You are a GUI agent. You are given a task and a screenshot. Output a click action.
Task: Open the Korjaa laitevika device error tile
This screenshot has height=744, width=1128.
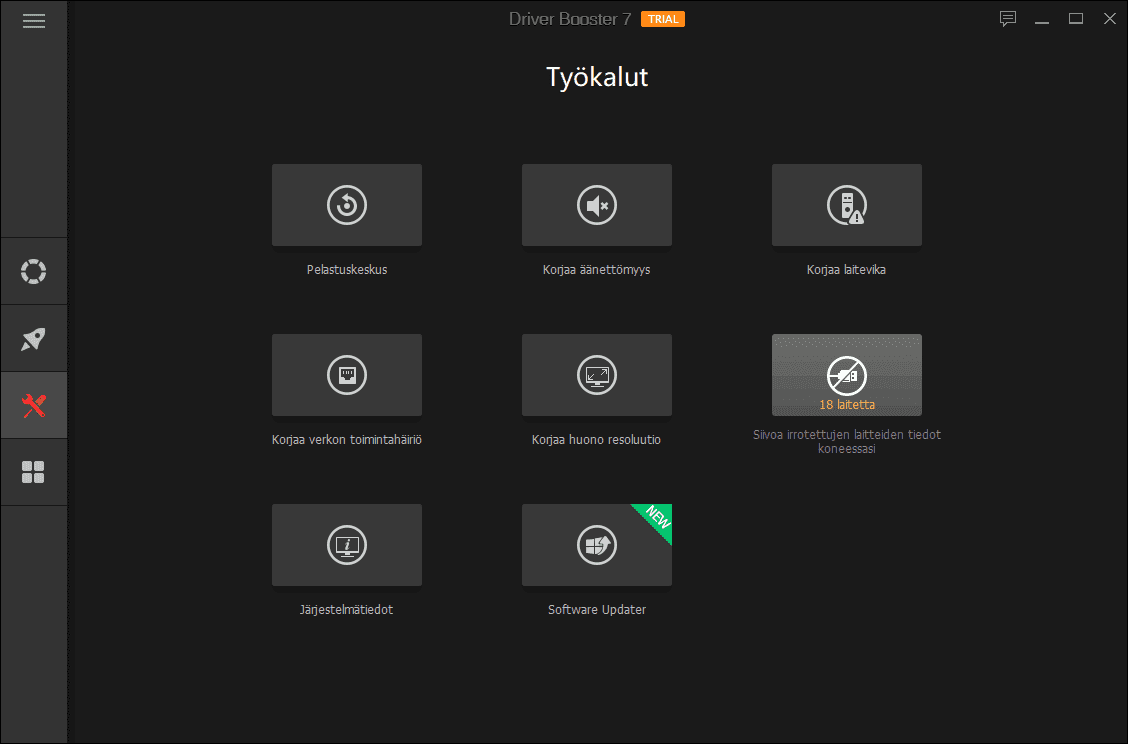click(847, 205)
